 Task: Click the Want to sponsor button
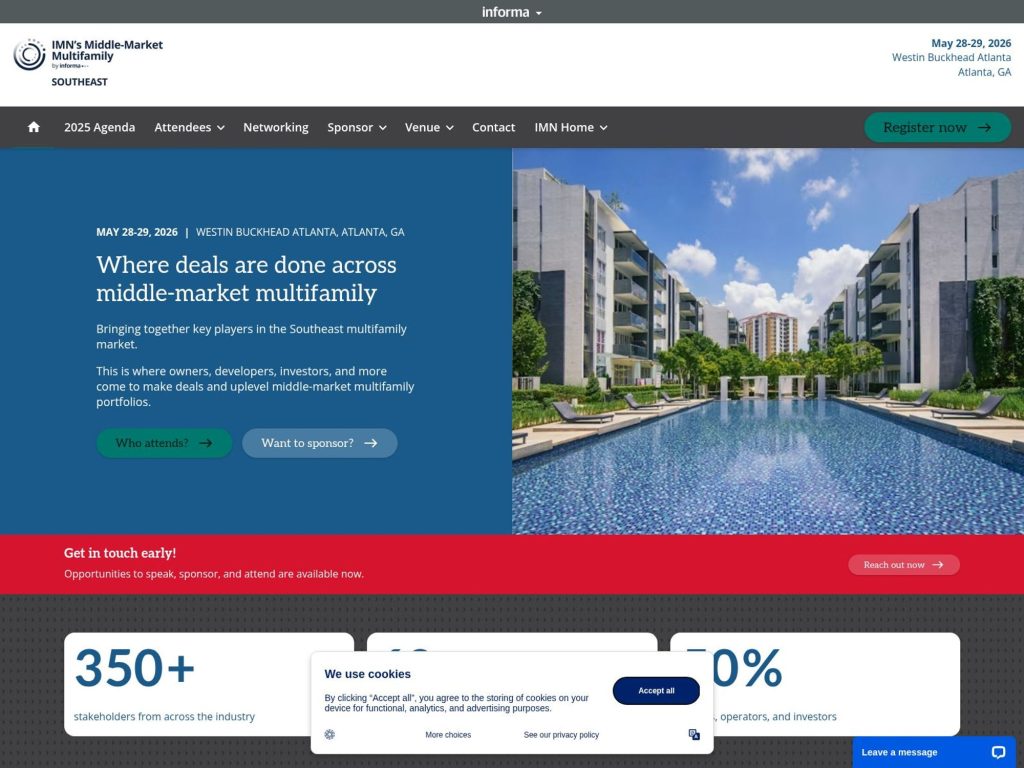(x=318, y=443)
